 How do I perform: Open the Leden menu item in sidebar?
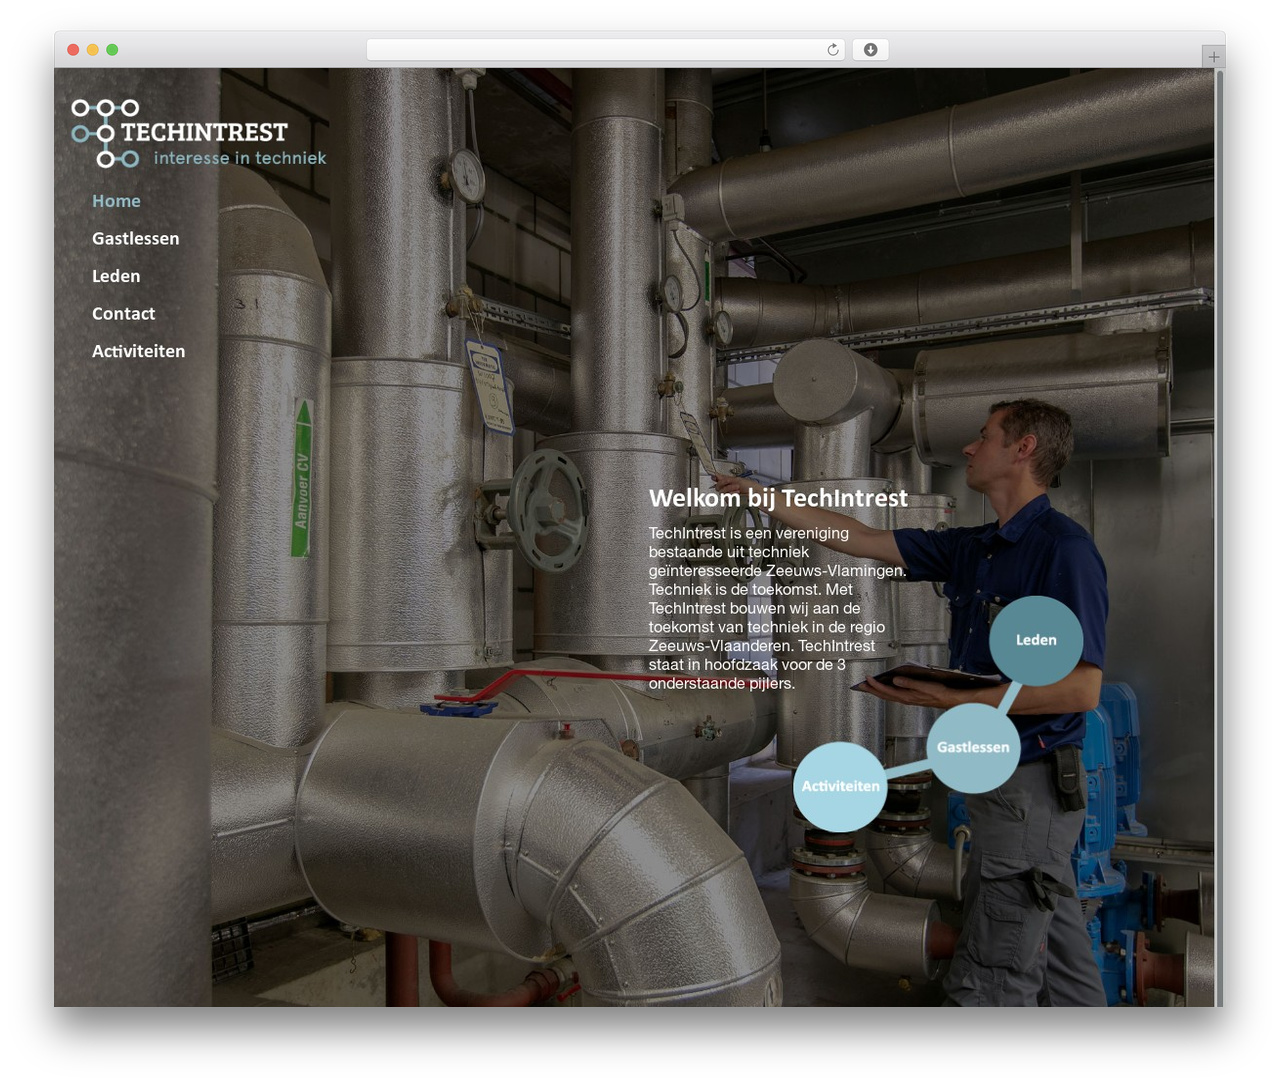click(x=116, y=276)
